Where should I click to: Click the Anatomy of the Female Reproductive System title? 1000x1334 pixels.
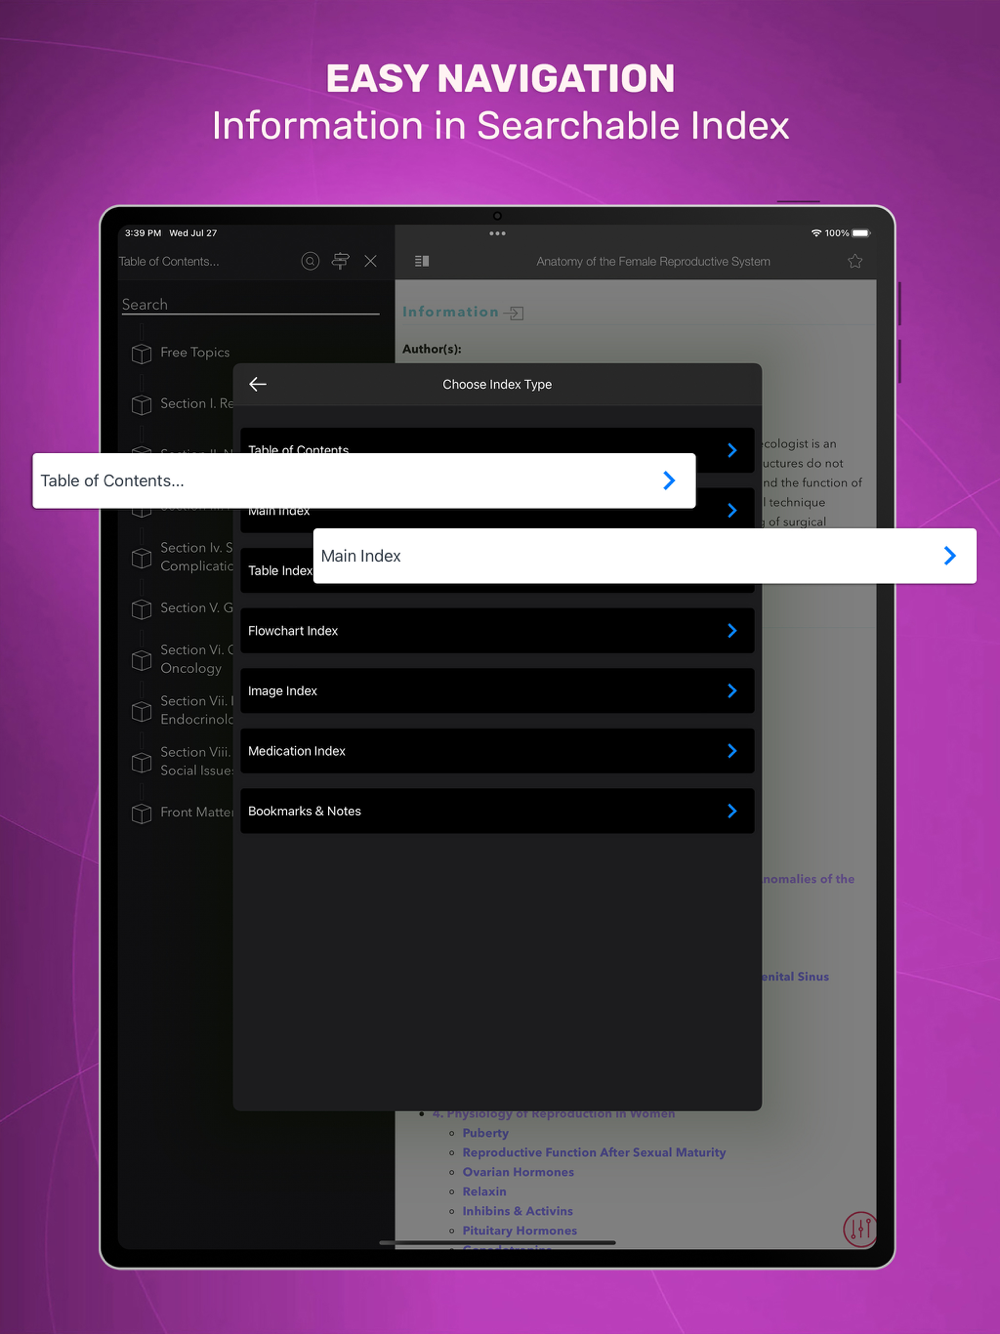click(x=653, y=261)
